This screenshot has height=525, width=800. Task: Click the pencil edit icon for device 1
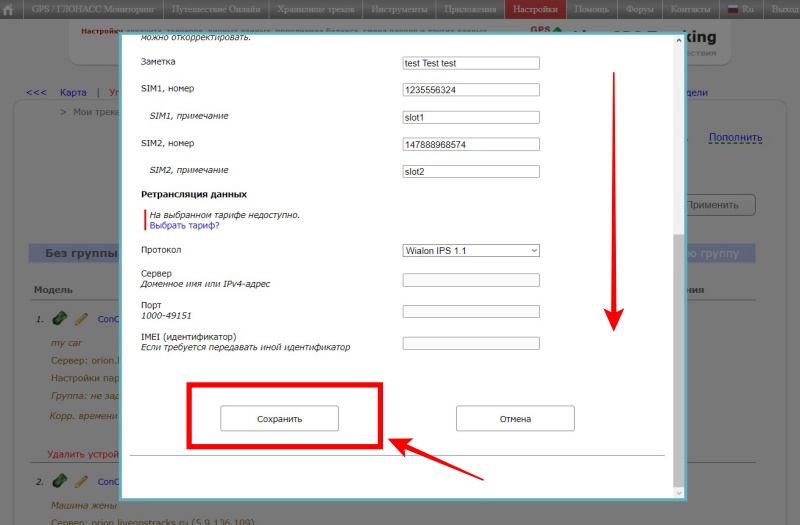pyautogui.click(x=82, y=319)
